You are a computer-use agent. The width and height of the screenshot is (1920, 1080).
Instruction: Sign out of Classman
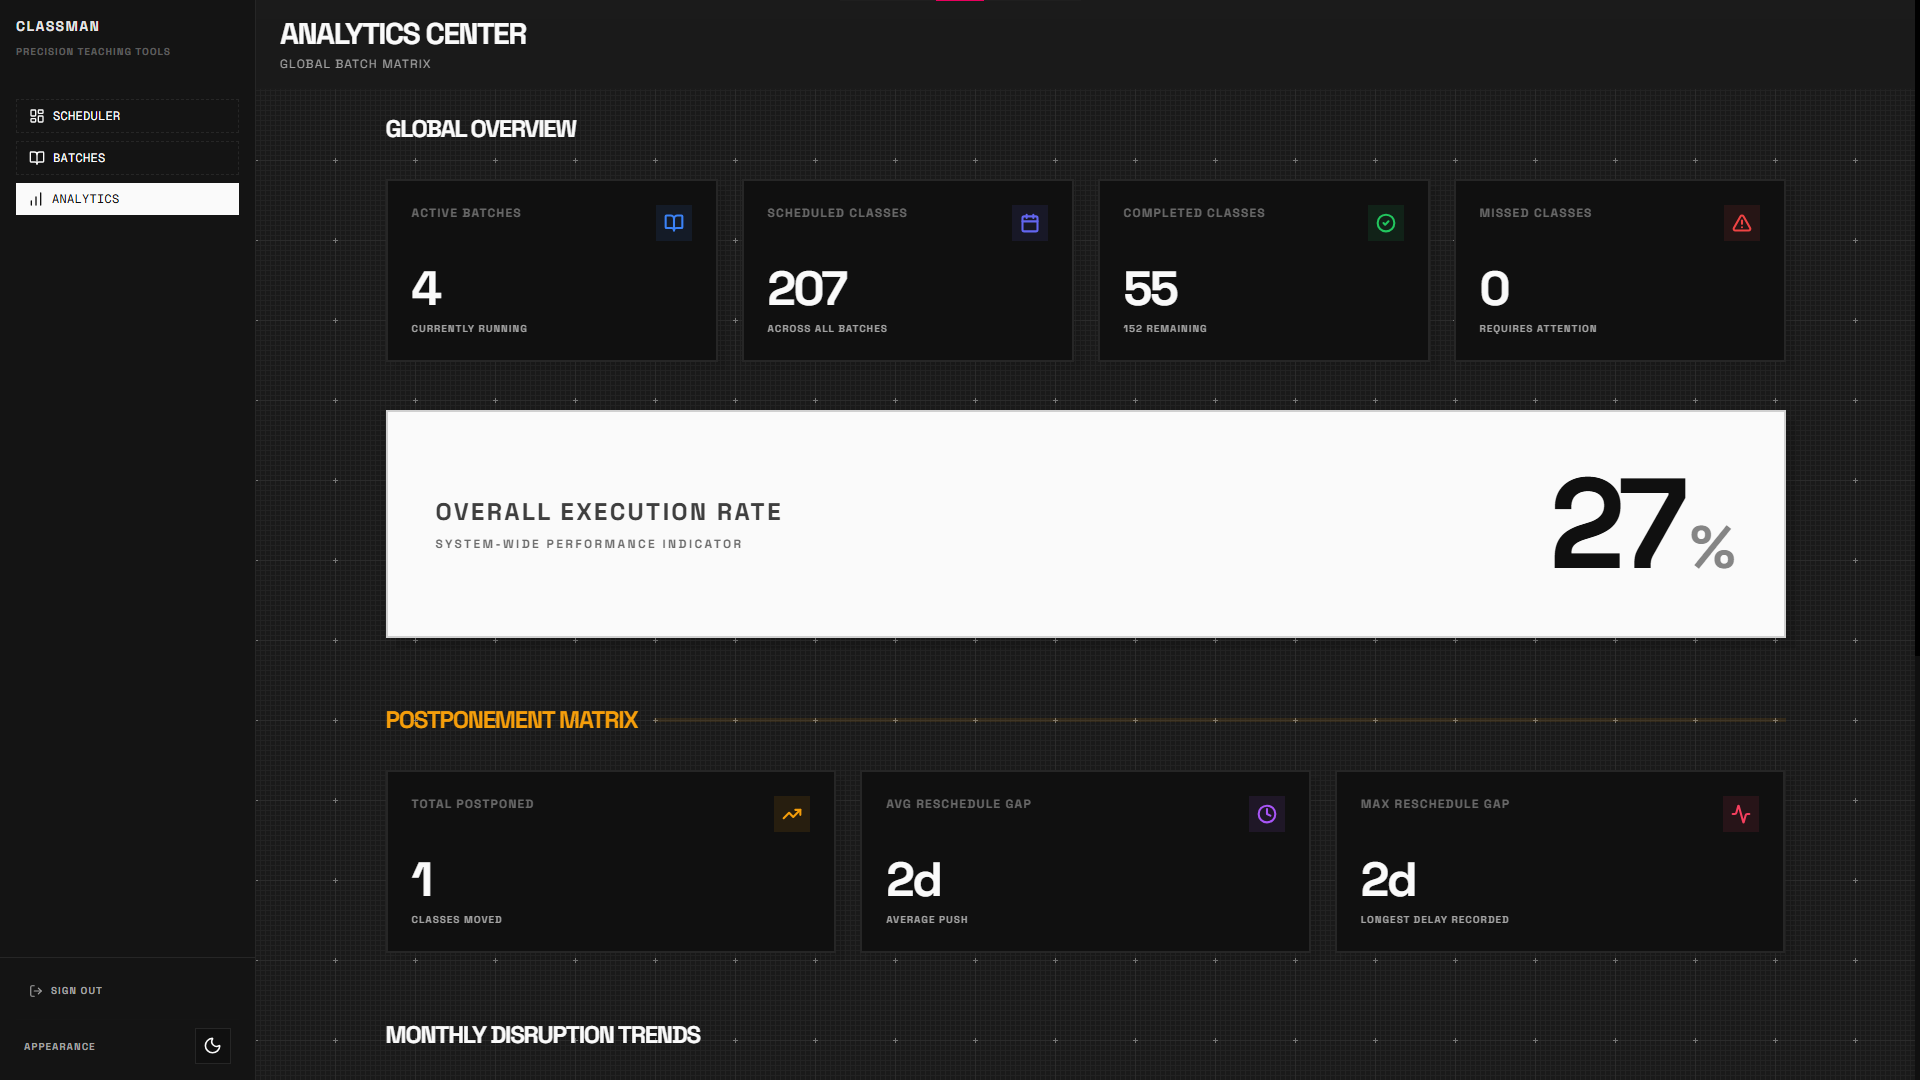75,990
